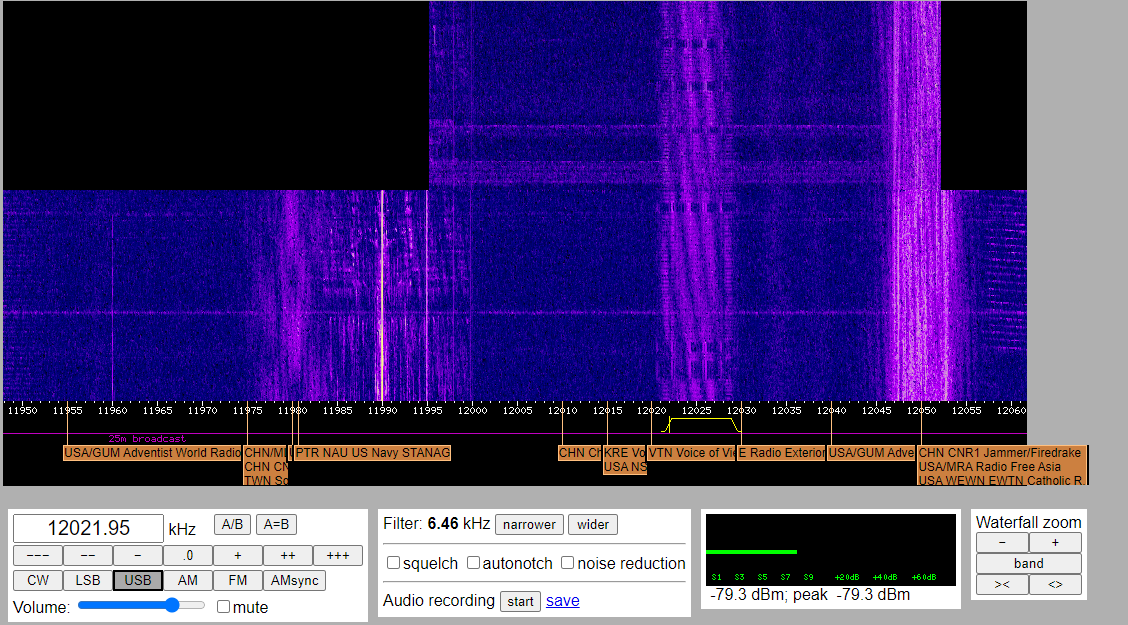Enable the mute checkbox
Viewport: 1128px width, 625px height.
point(224,606)
